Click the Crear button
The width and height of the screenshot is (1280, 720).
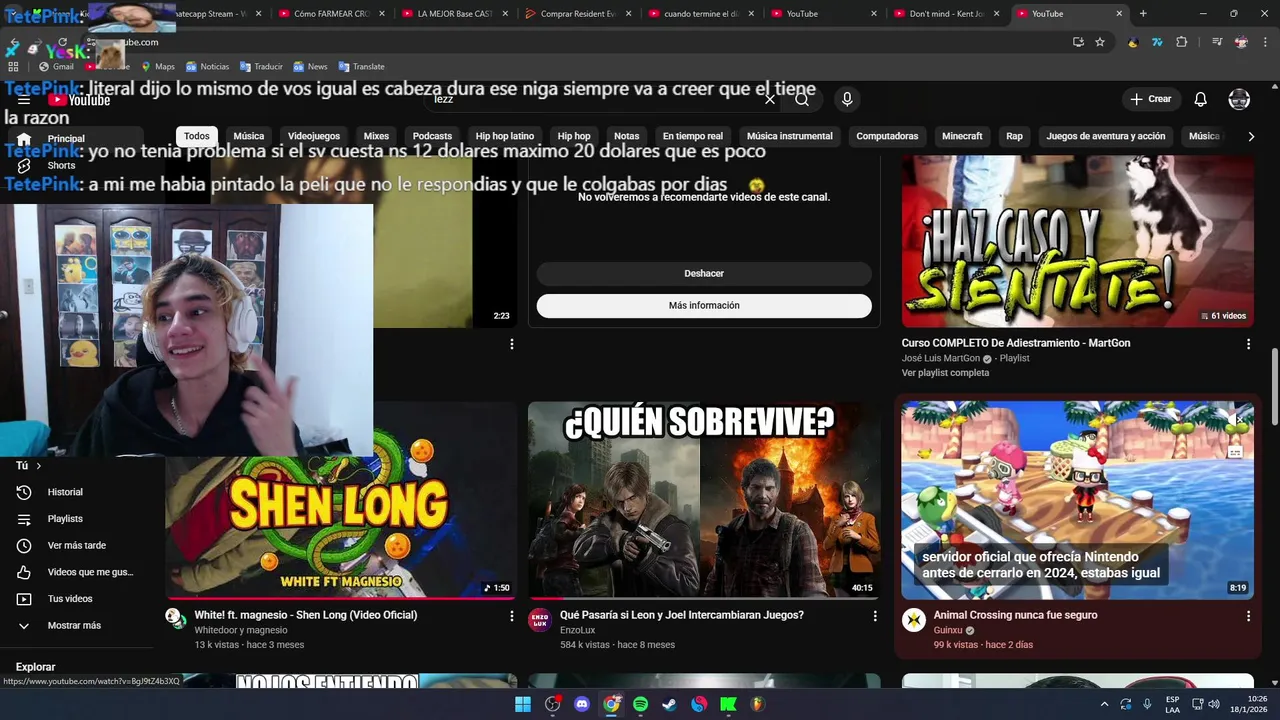(1150, 99)
